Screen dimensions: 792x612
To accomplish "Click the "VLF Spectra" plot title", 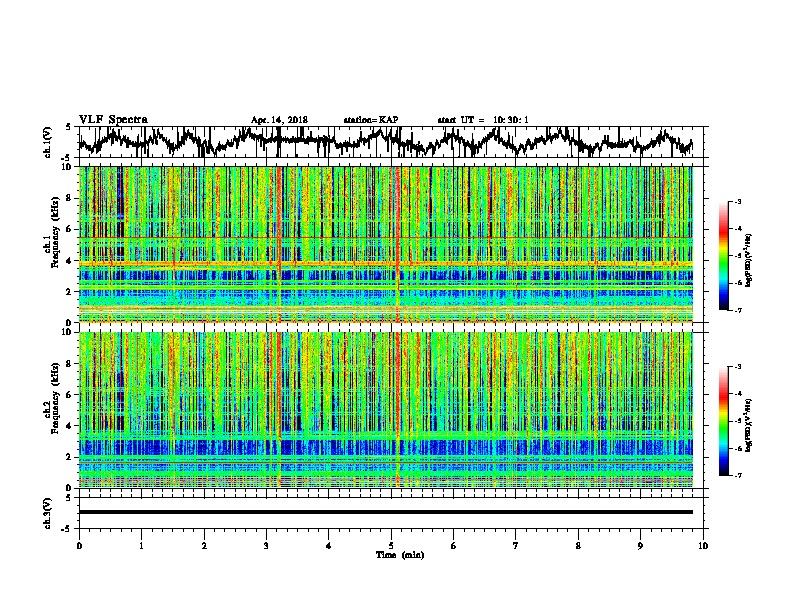I will (x=113, y=120).
